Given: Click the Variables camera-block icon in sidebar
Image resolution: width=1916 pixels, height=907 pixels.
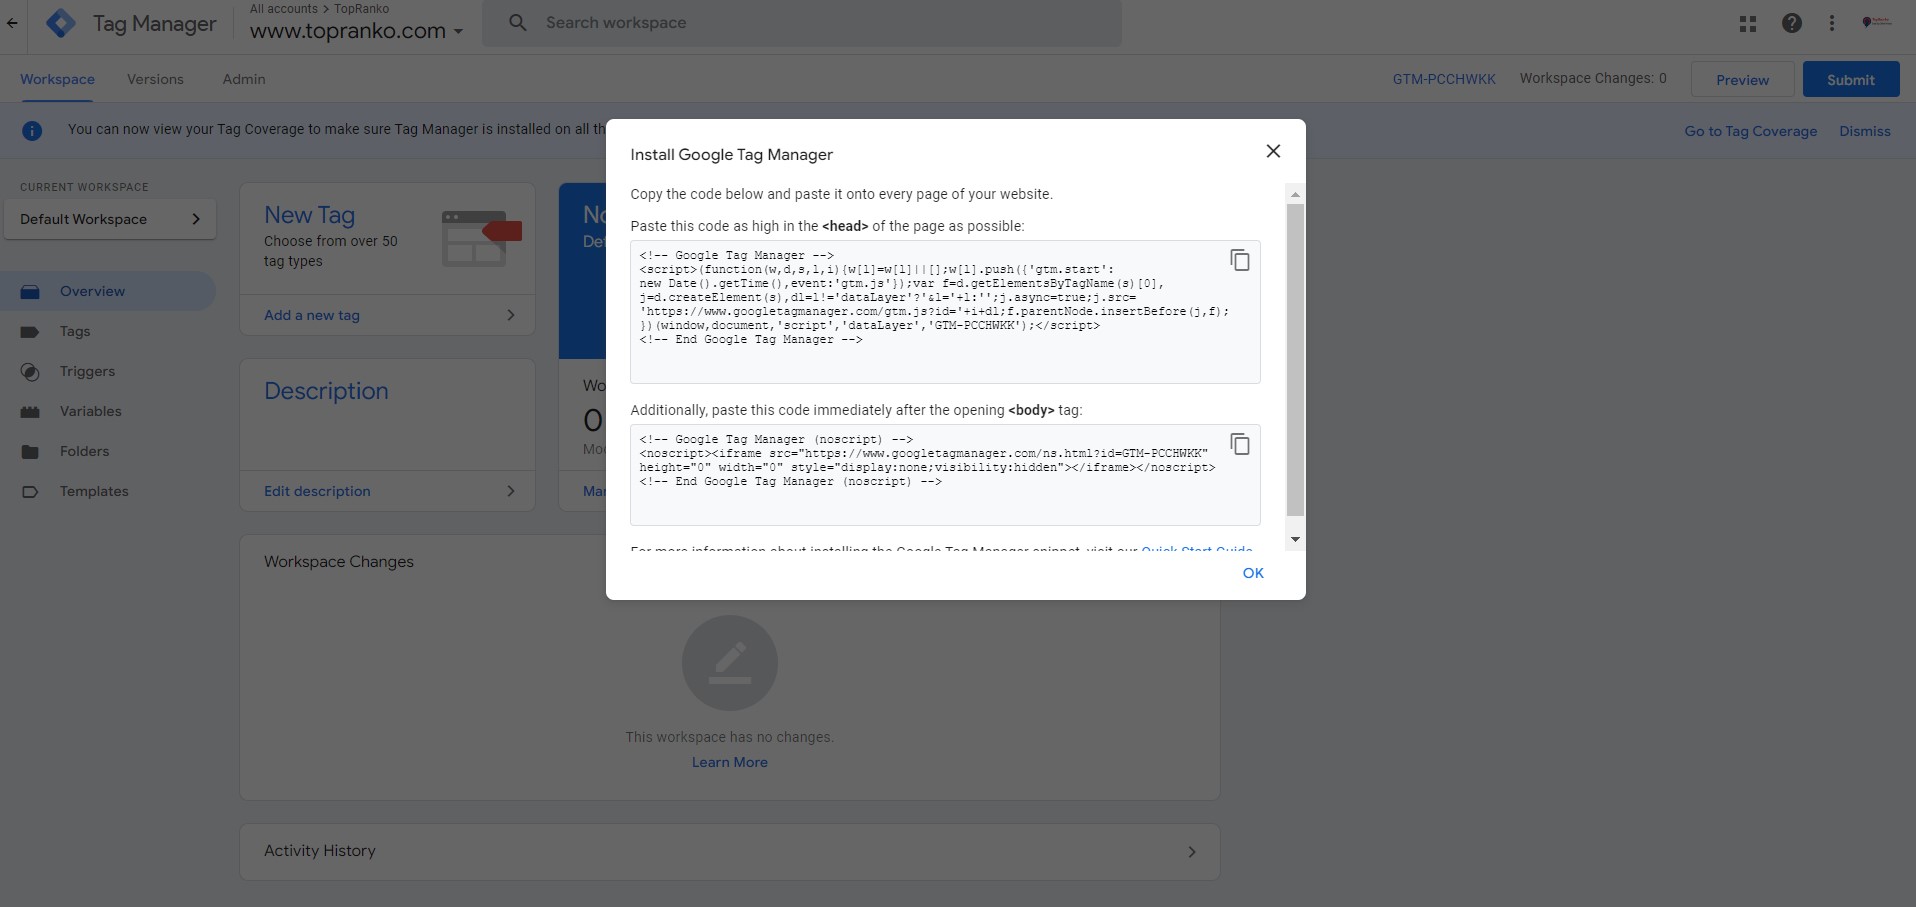Looking at the screenshot, I should pyautogui.click(x=30, y=412).
